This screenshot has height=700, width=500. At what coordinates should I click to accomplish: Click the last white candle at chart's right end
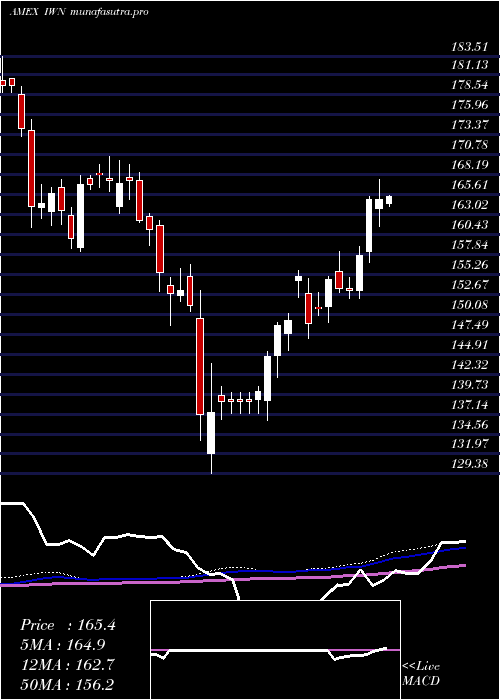tap(389, 200)
